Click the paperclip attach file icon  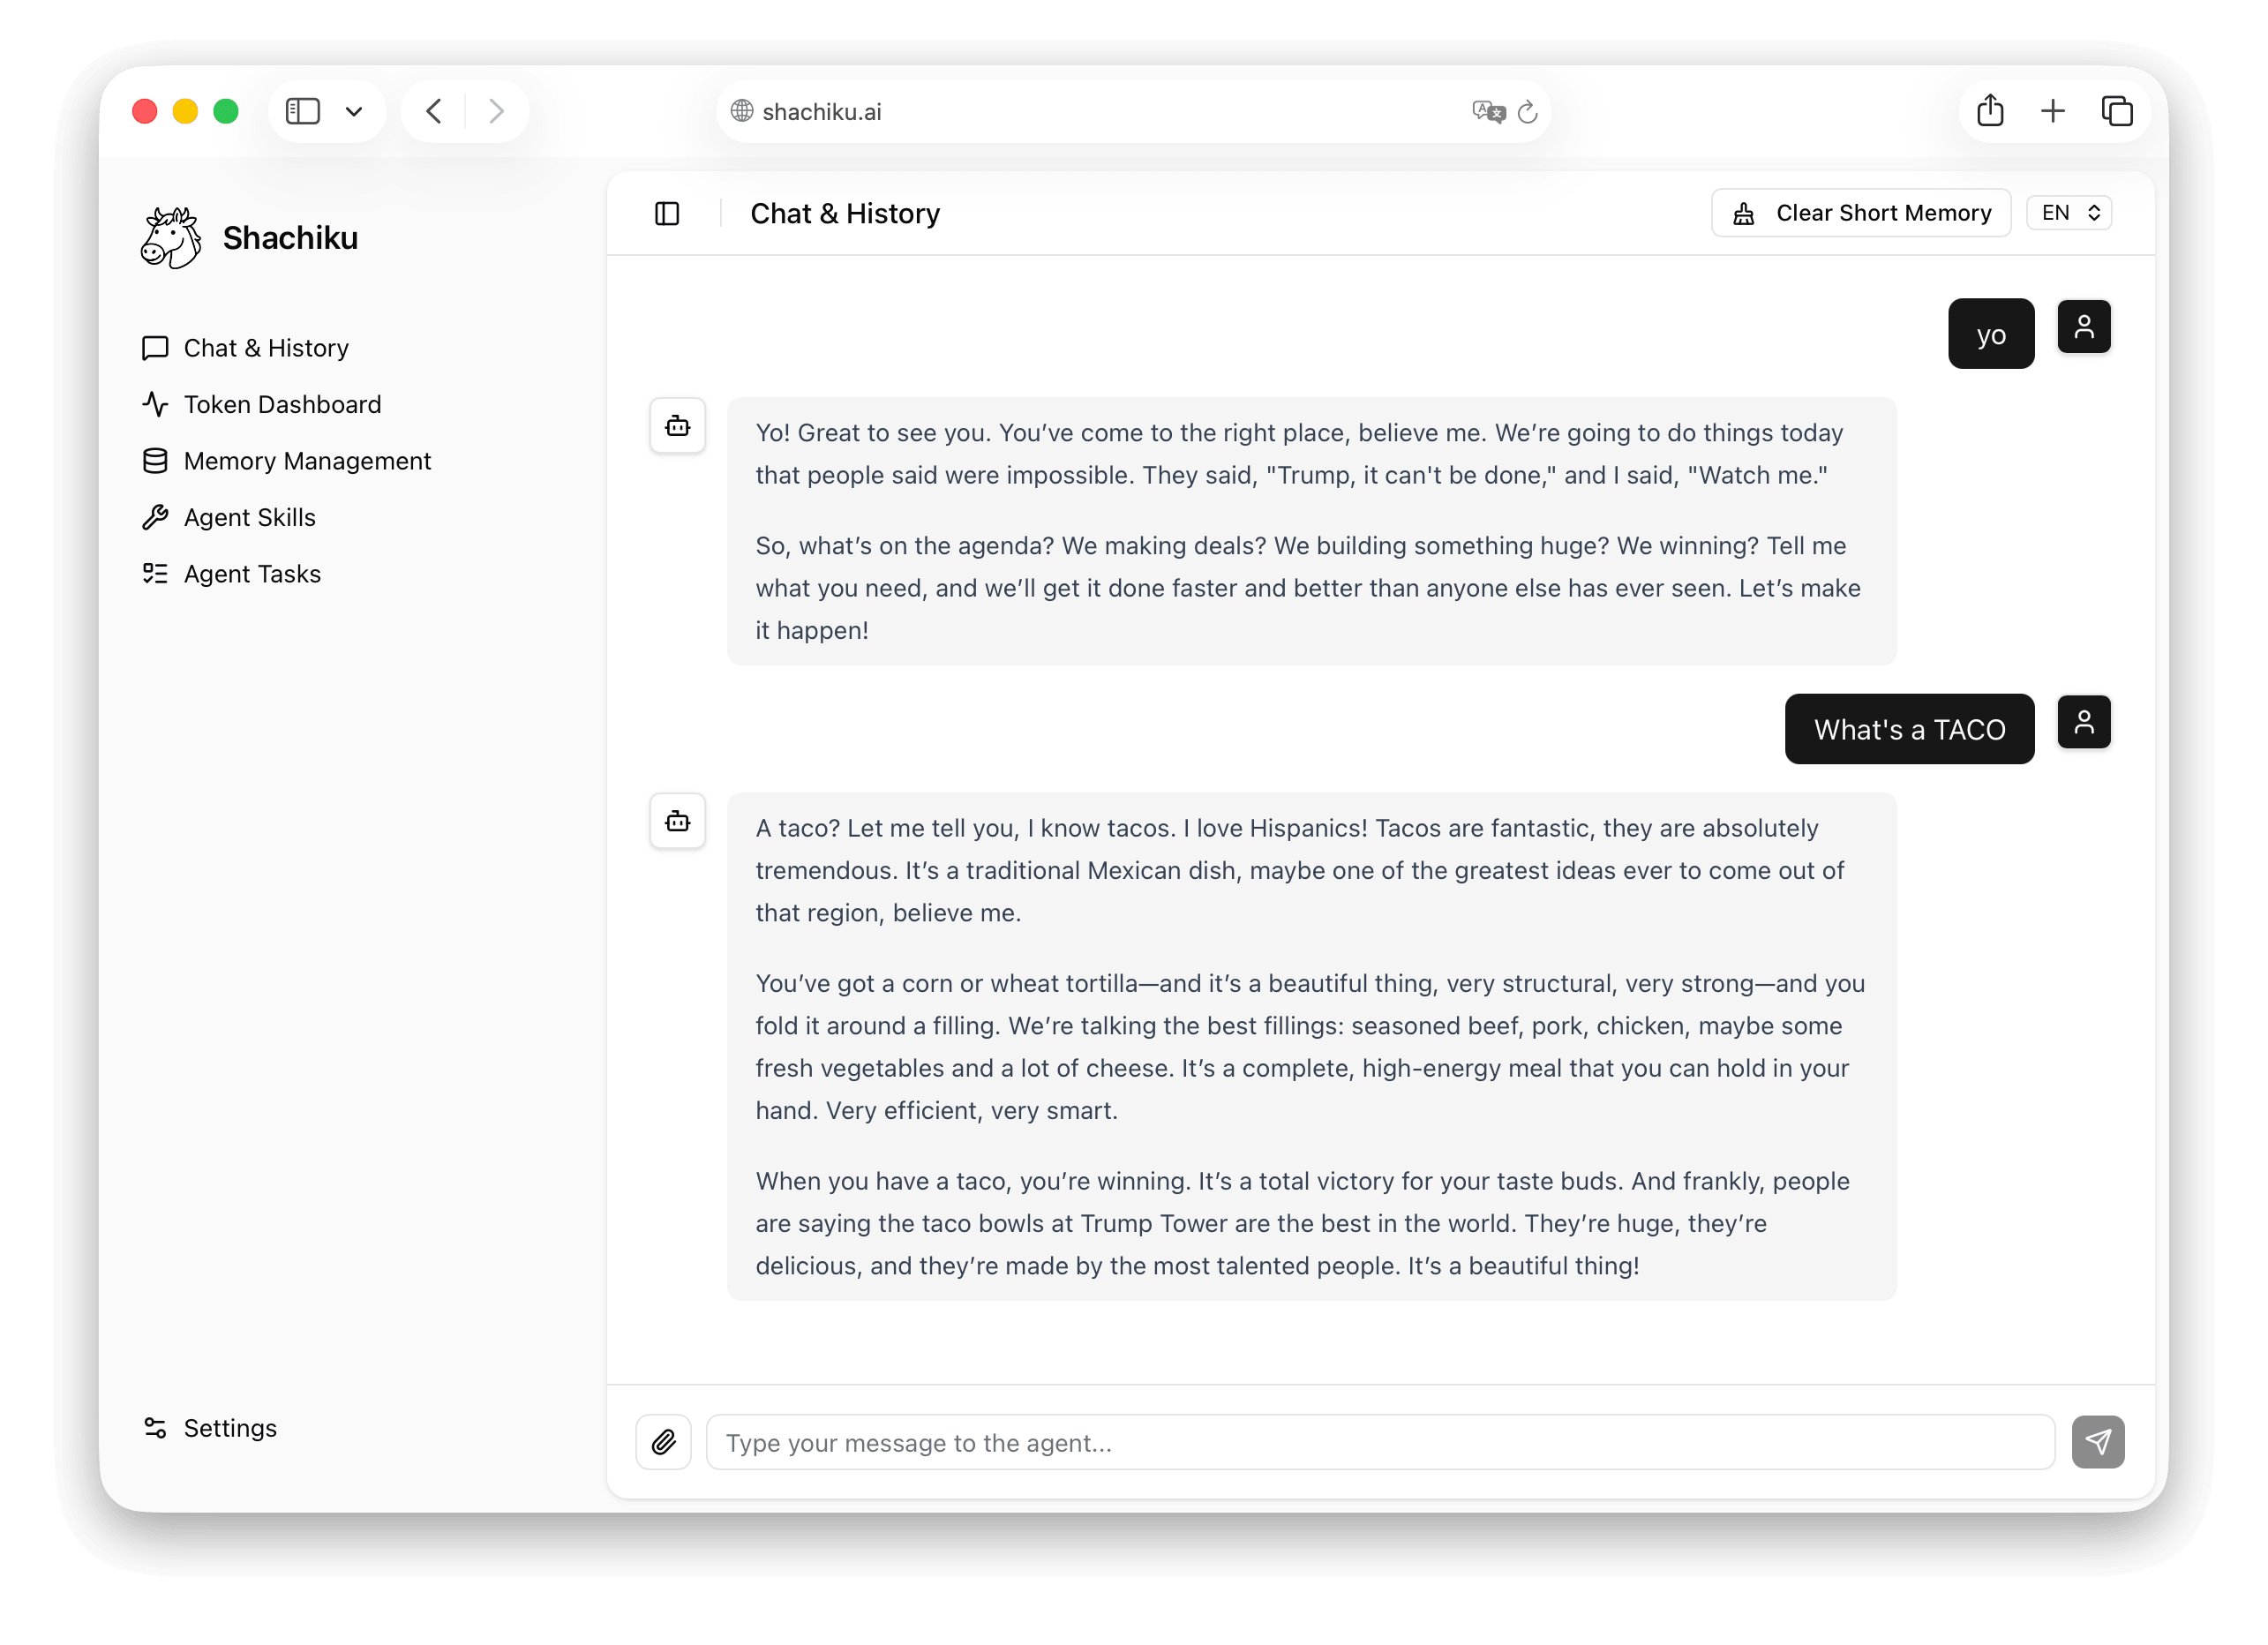(x=663, y=1442)
